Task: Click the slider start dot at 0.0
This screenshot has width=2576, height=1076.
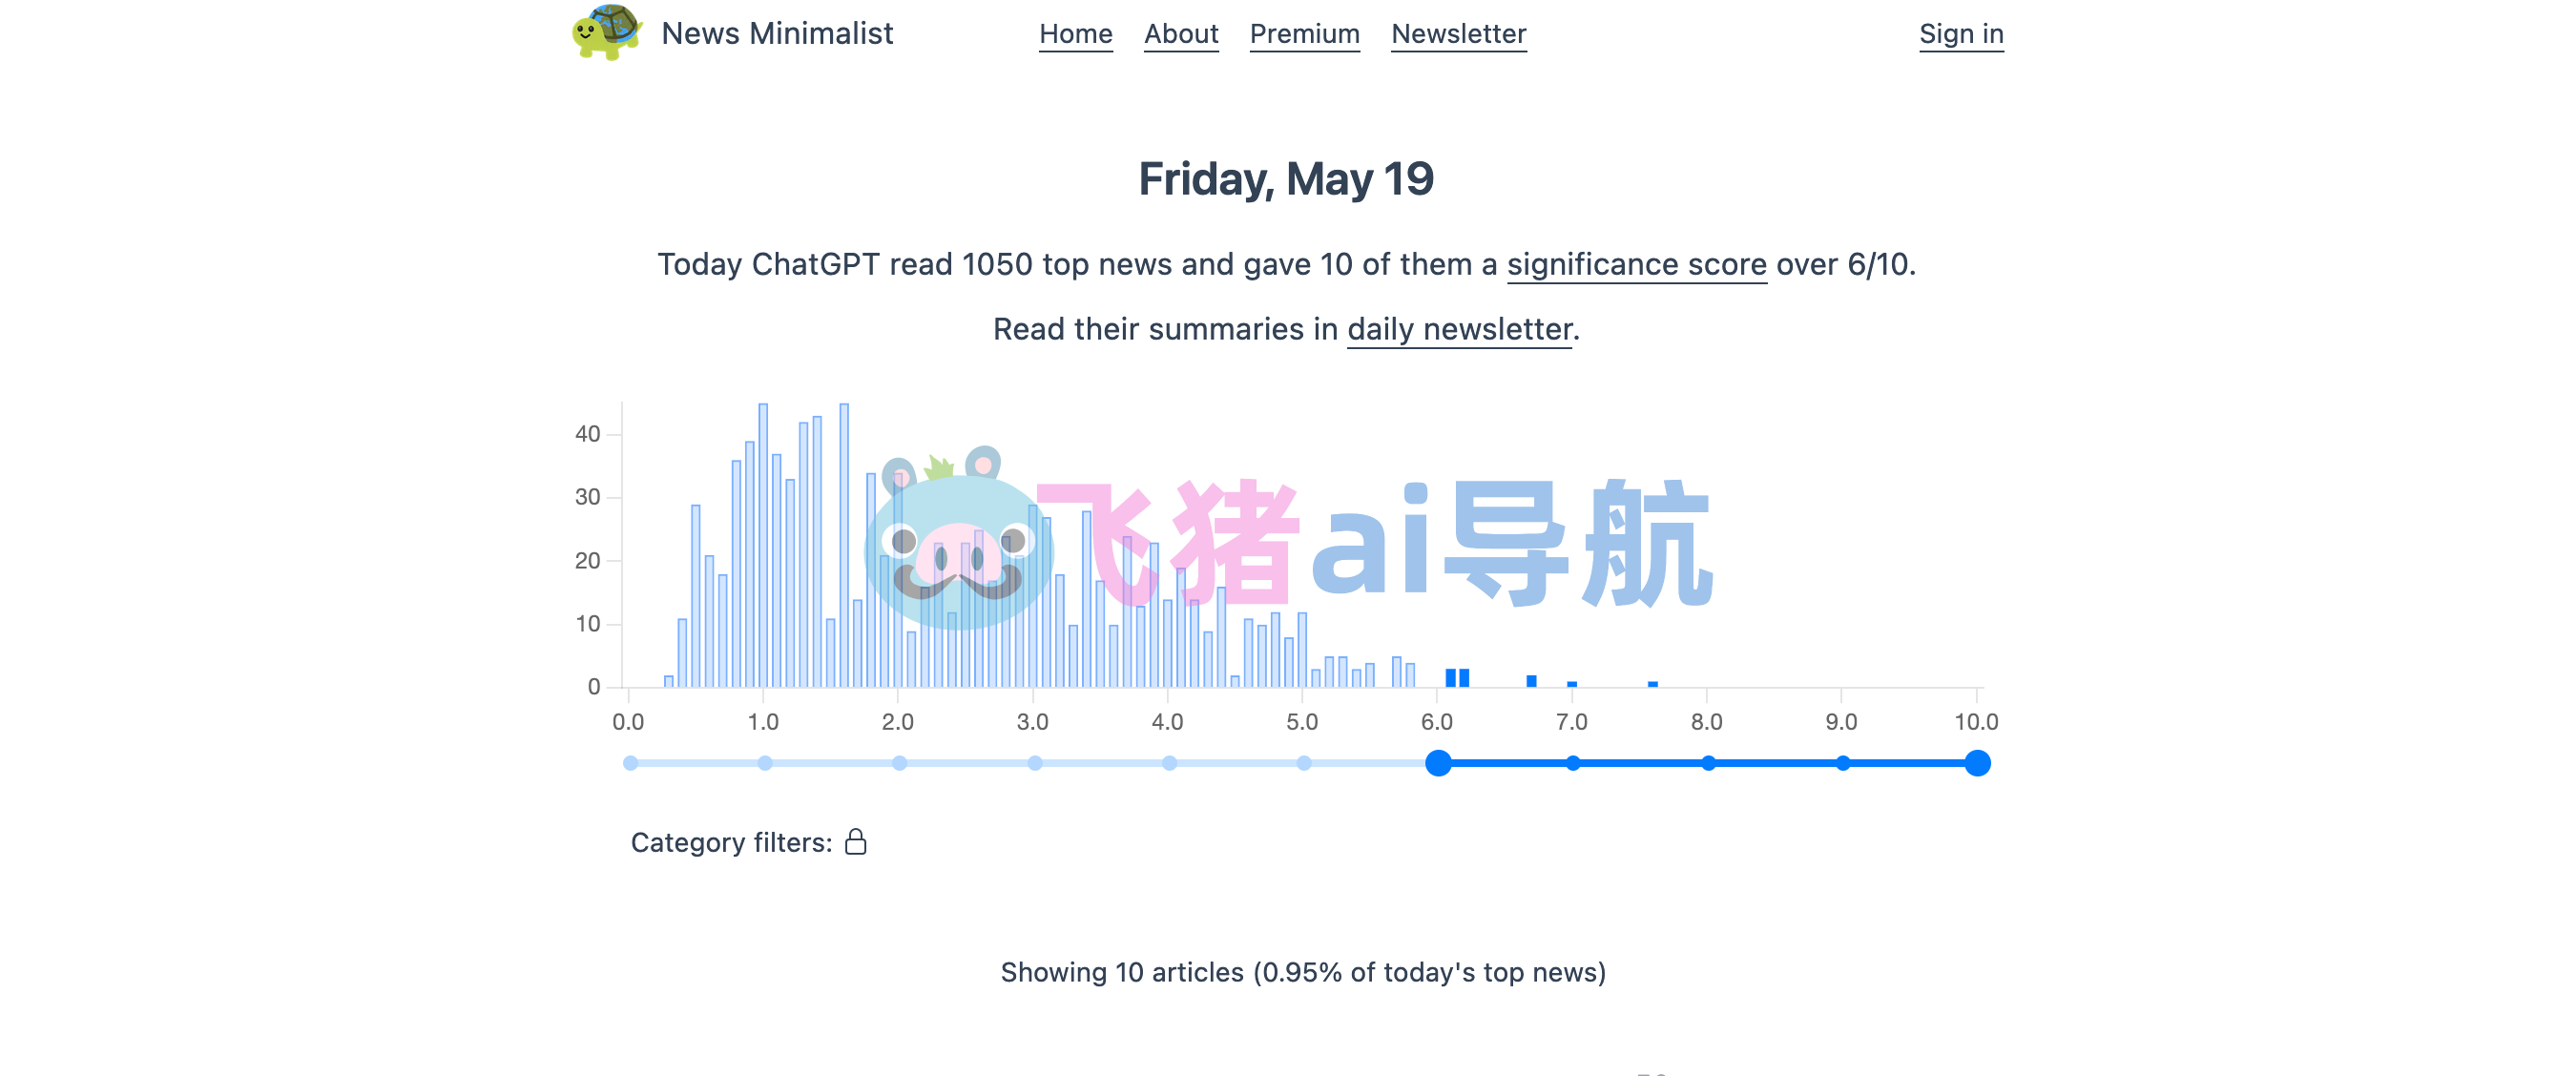Action: point(630,763)
